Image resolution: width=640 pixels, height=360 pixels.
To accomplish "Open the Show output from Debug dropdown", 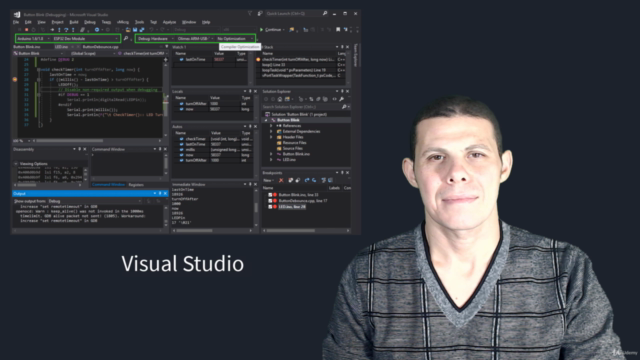I will [x=95, y=201].
